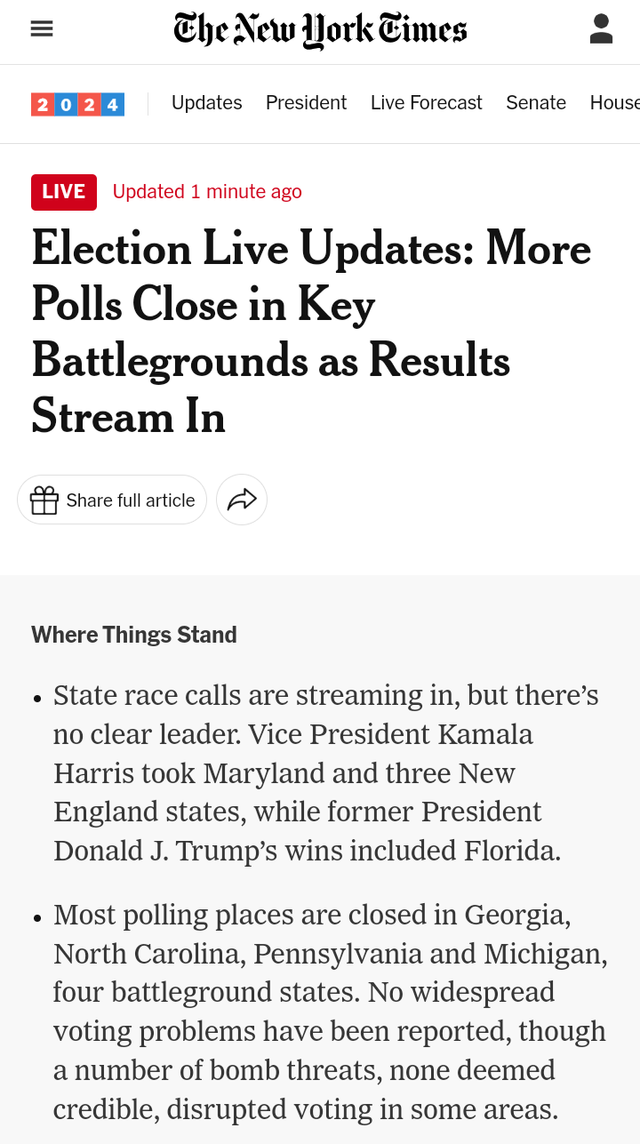
Task: Click The New York Times logo
Action: [320, 30]
